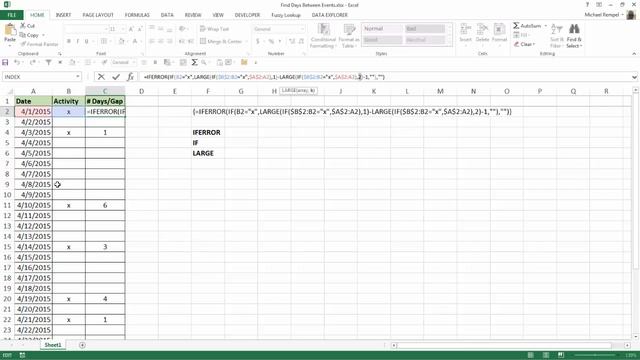Collapse the ribbon with the caret
The width and height of the screenshot is (640, 360).
(x=634, y=53)
